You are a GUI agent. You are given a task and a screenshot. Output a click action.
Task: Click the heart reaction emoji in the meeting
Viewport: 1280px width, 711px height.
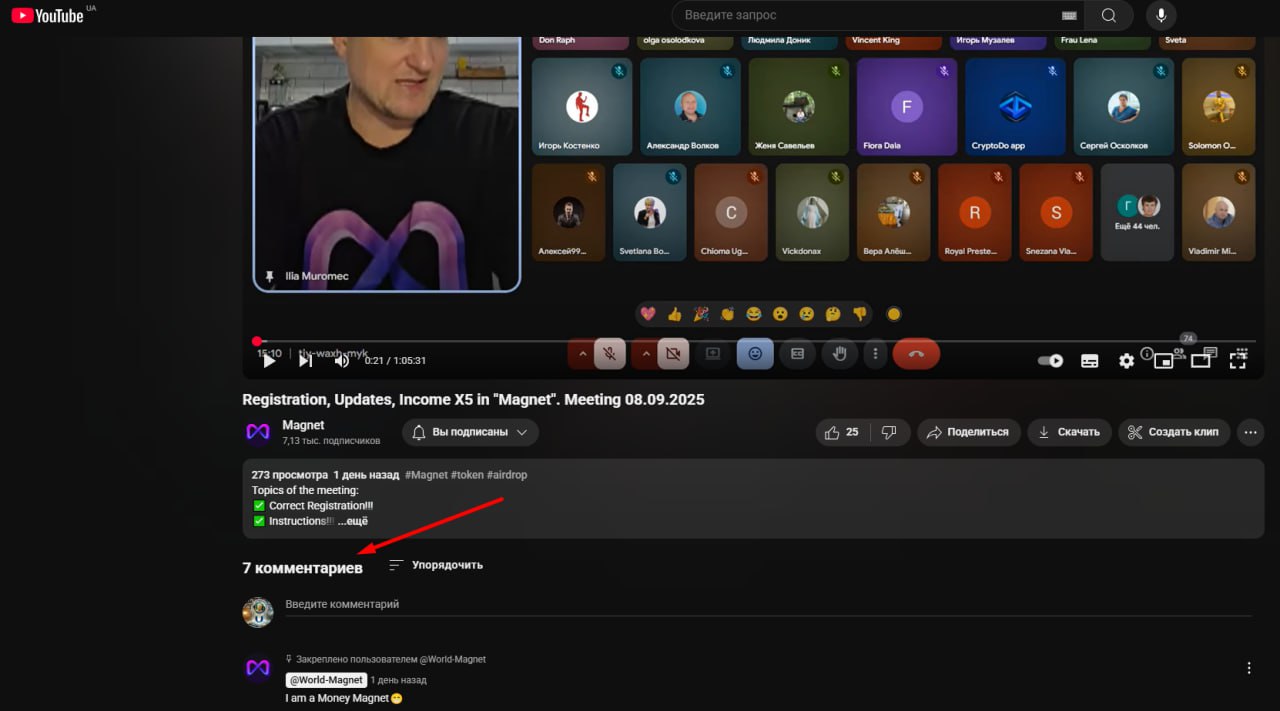[x=648, y=314]
